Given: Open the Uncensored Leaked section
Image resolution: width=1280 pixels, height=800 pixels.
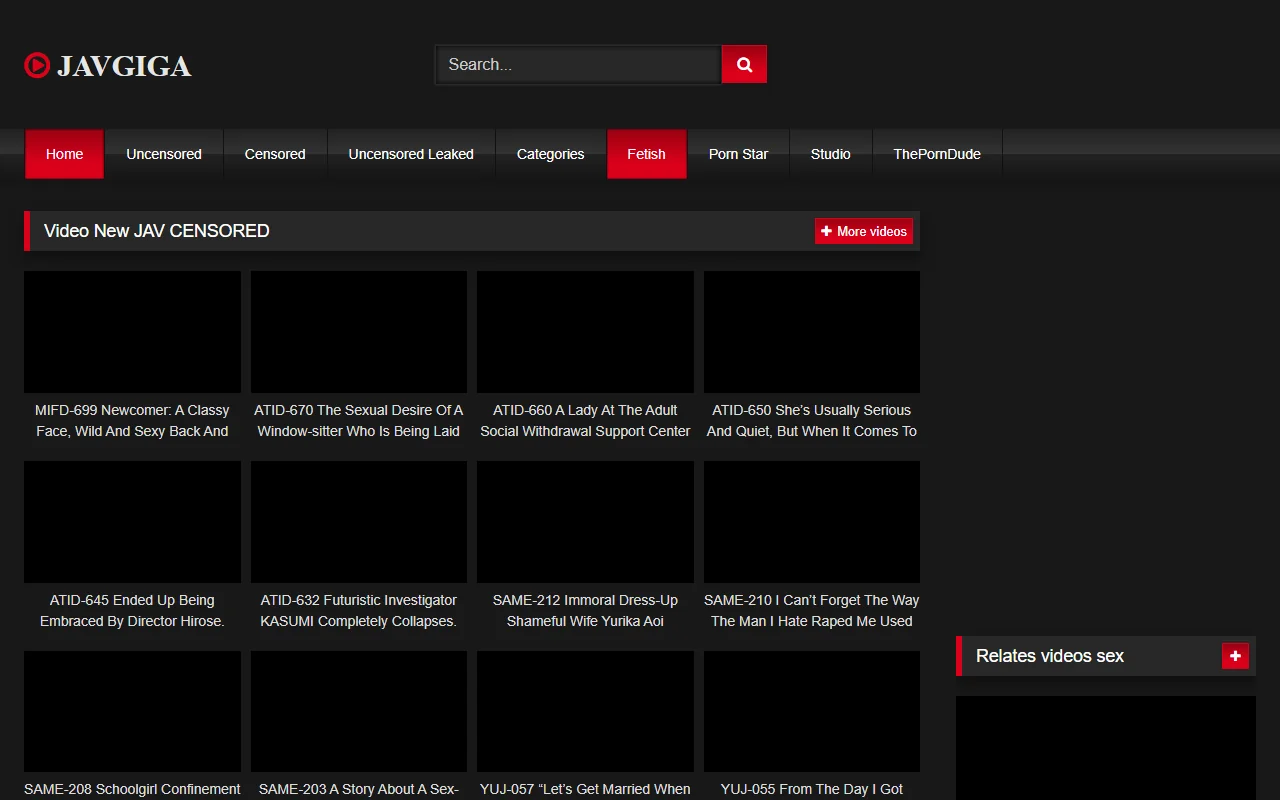Looking at the screenshot, I should point(410,154).
